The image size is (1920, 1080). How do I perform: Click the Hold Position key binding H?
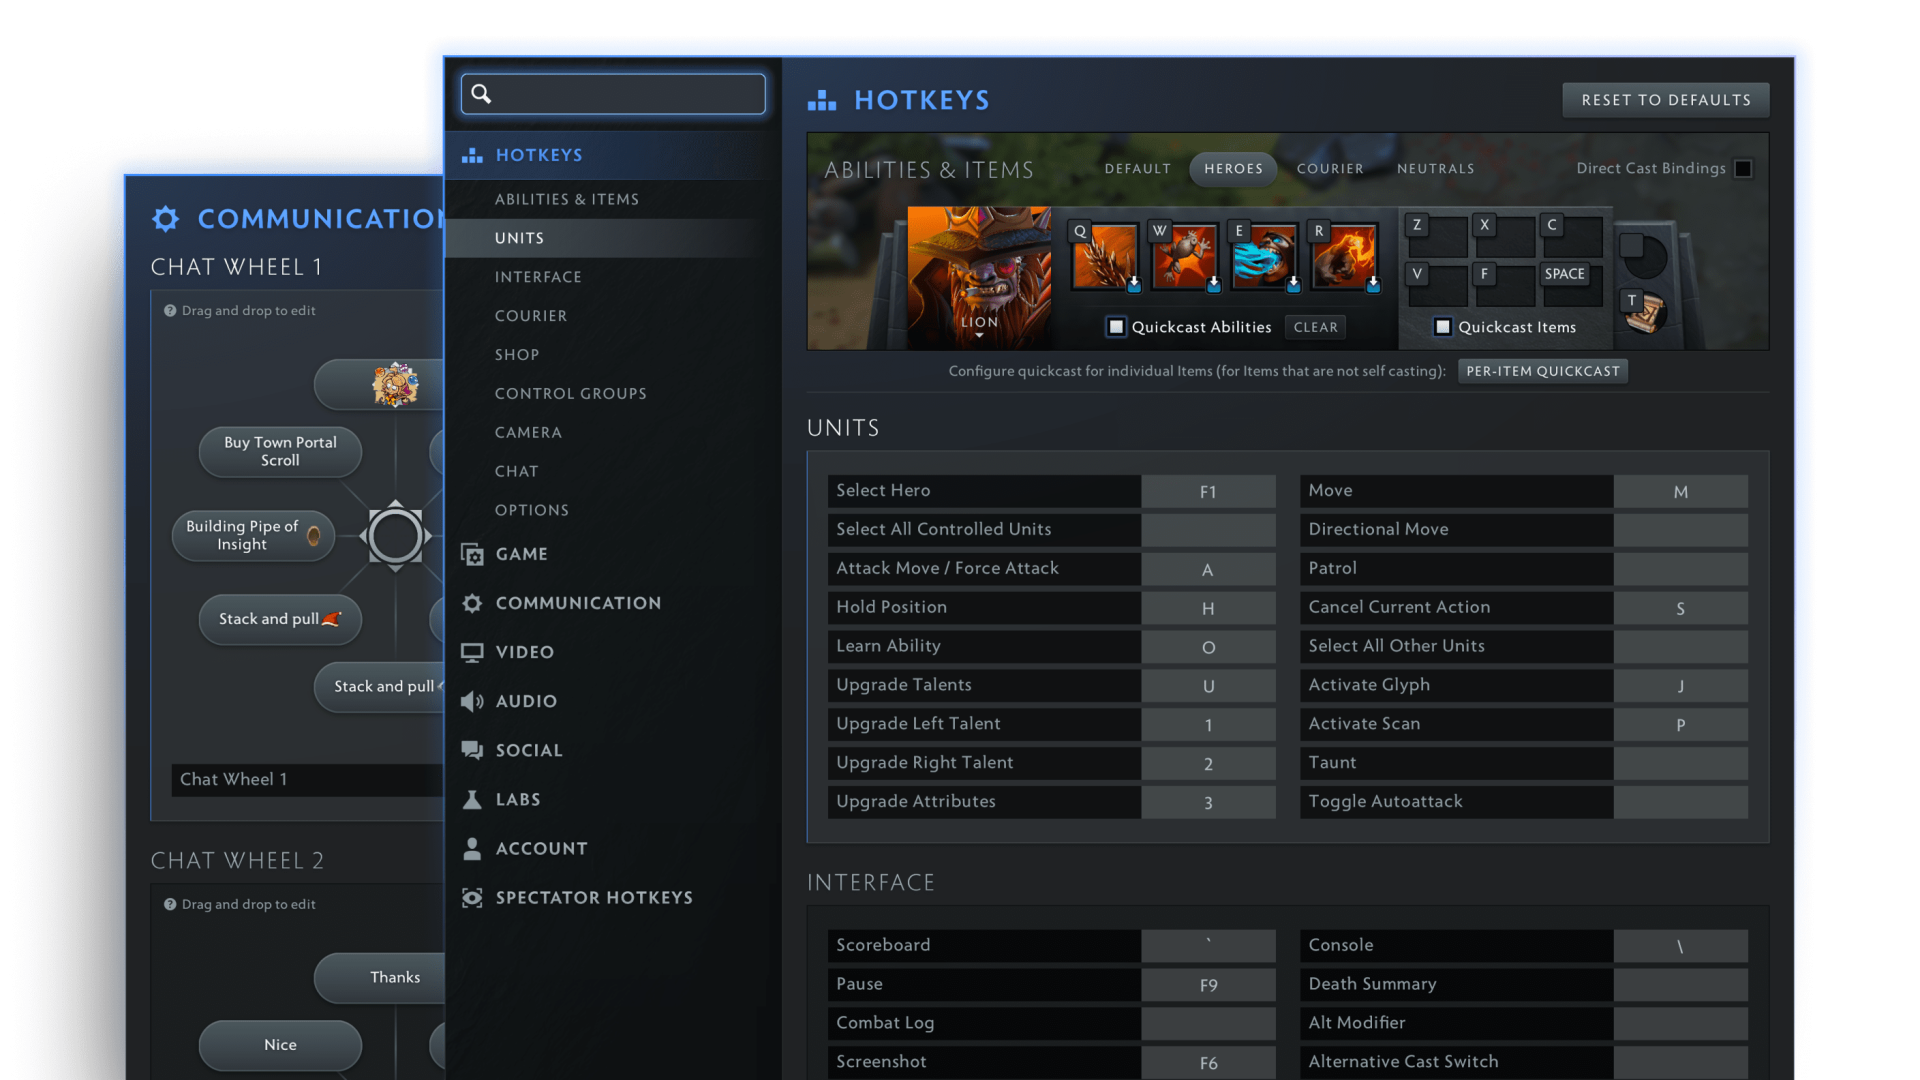point(1208,608)
